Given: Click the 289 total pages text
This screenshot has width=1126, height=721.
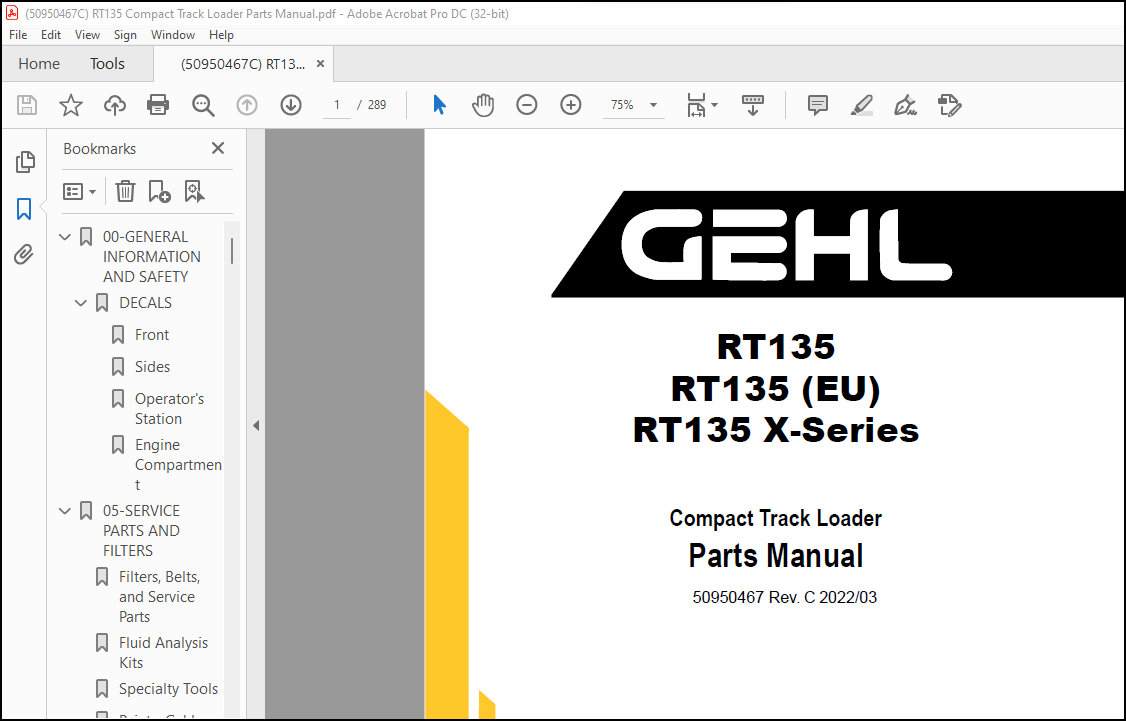Looking at the screenshot, I should click(x=377, y=106).
